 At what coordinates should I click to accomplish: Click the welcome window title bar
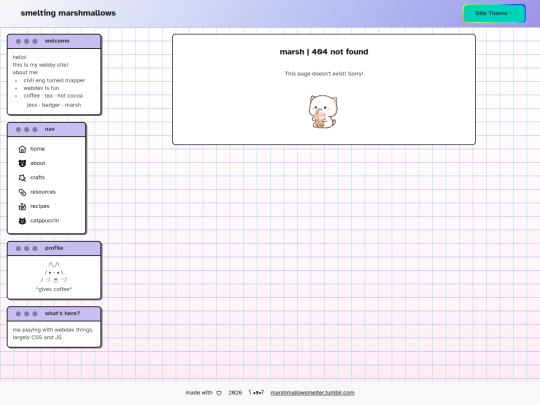[54, 41]
